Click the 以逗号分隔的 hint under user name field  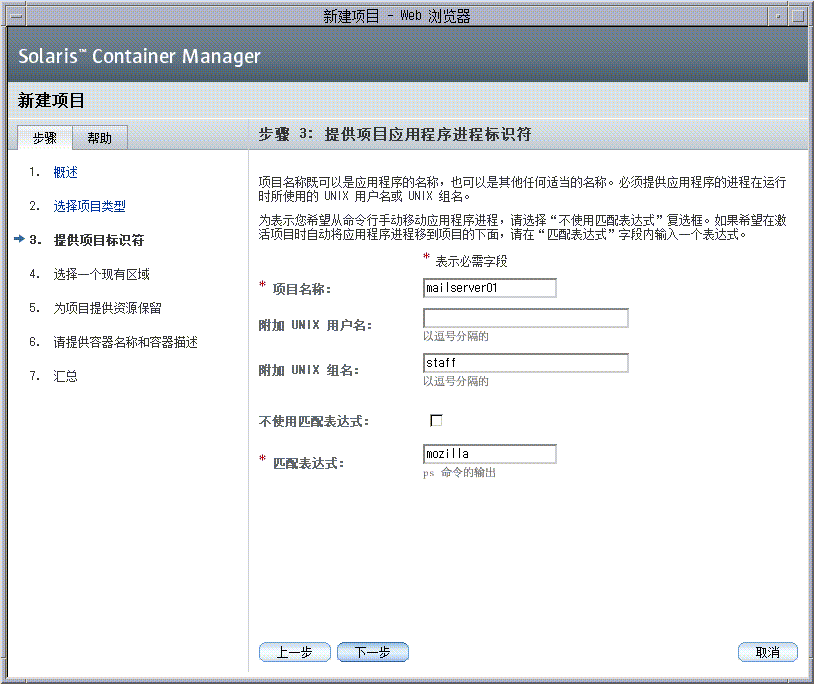coord(455,336)
